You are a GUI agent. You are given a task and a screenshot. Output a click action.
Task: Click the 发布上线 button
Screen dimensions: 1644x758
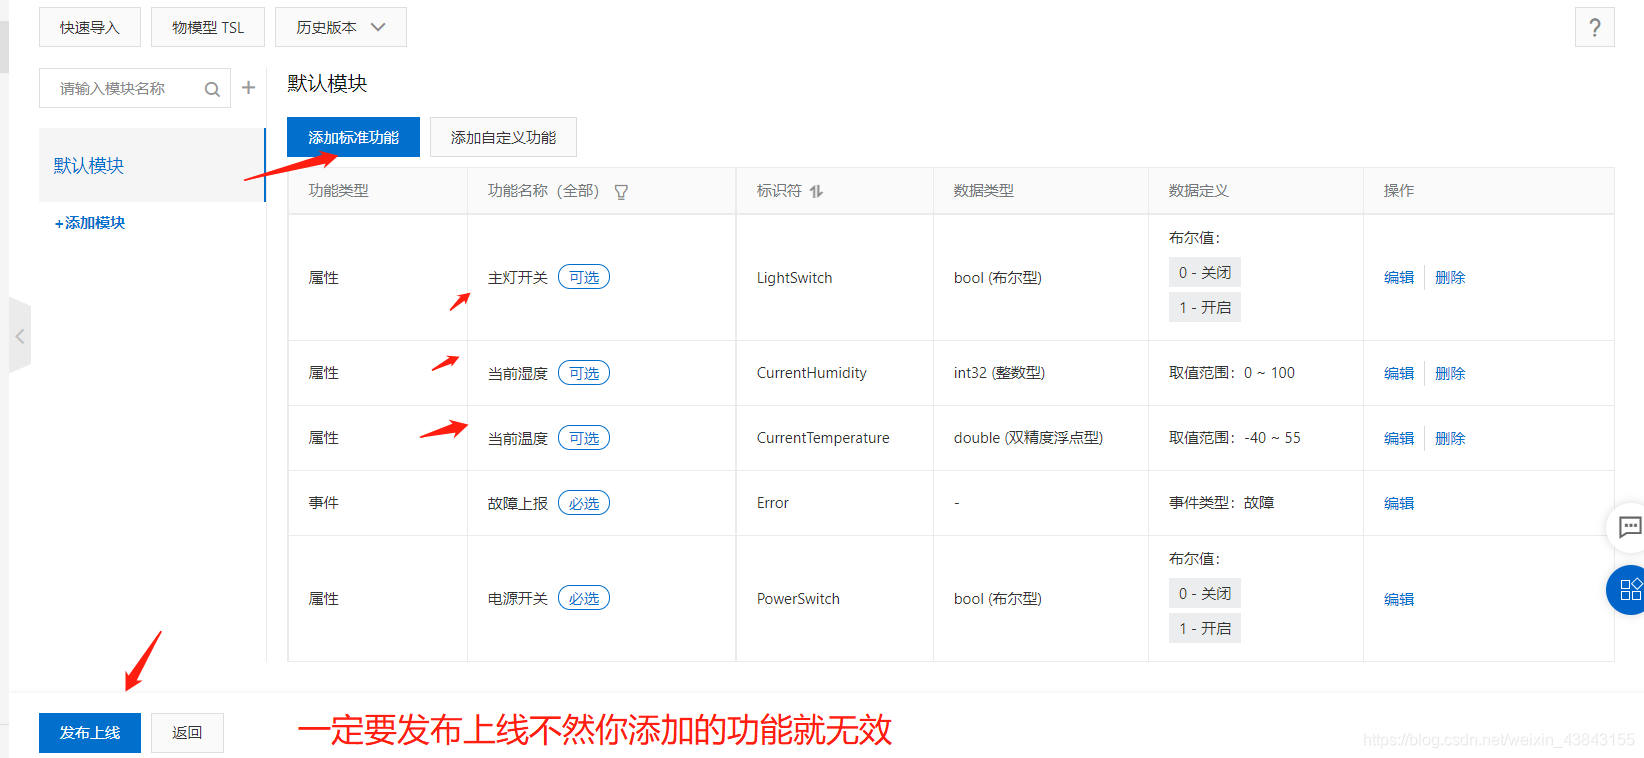(x=90, y=733)
